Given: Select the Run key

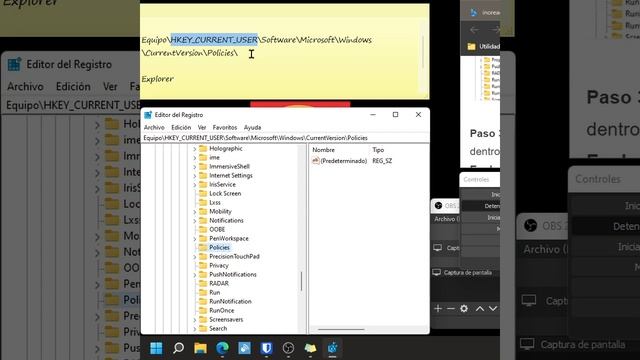Looking at the screenshot, I should point(215,292).
